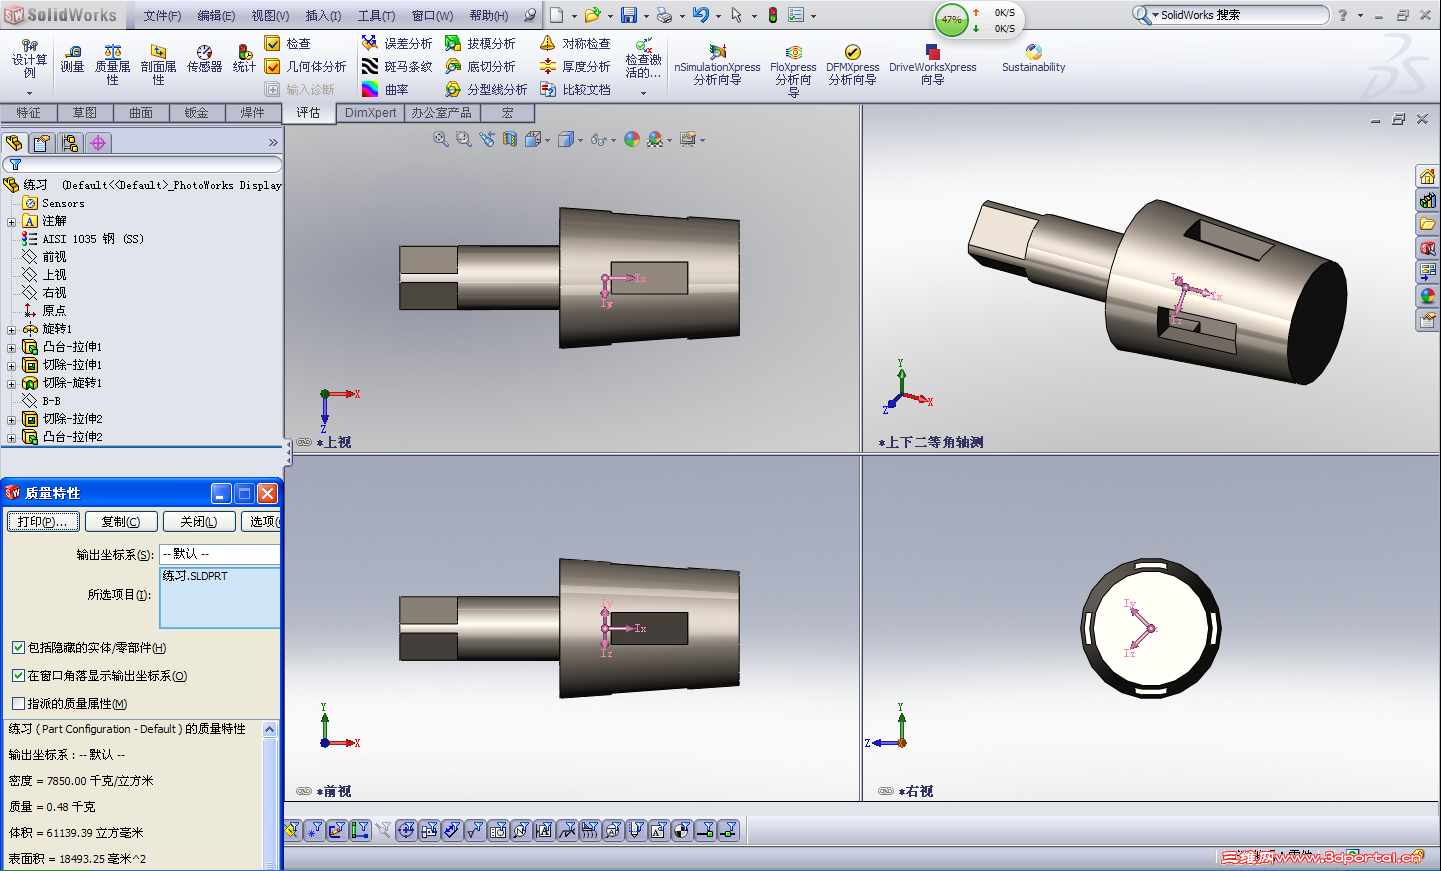Select the 原点 origin in tree
The width and height of the screenshot is (1441, 871).
[54, 311]
